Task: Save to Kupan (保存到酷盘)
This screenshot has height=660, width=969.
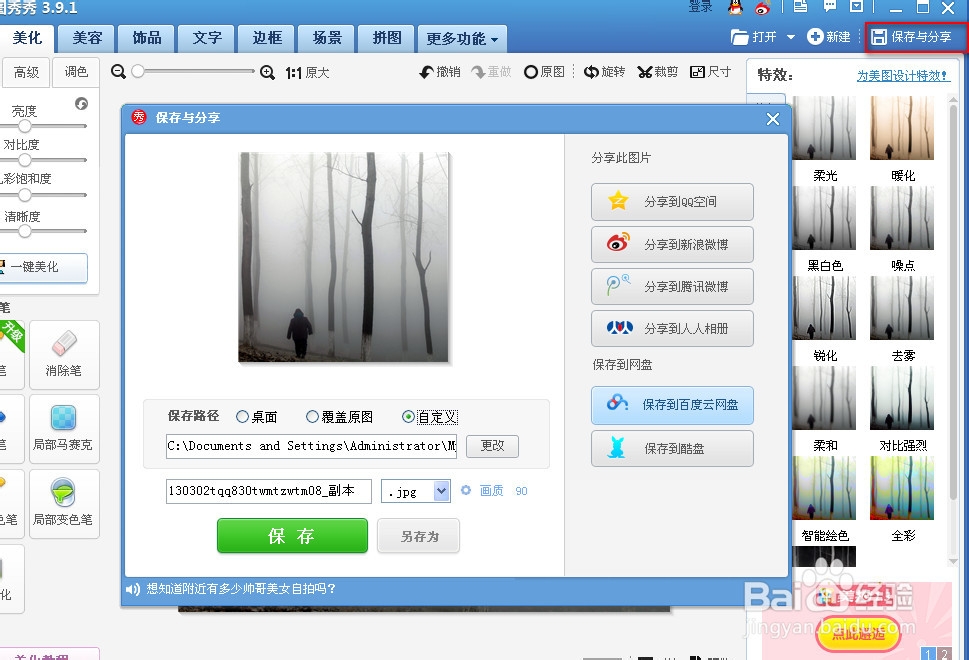Action: coord(672,448)
